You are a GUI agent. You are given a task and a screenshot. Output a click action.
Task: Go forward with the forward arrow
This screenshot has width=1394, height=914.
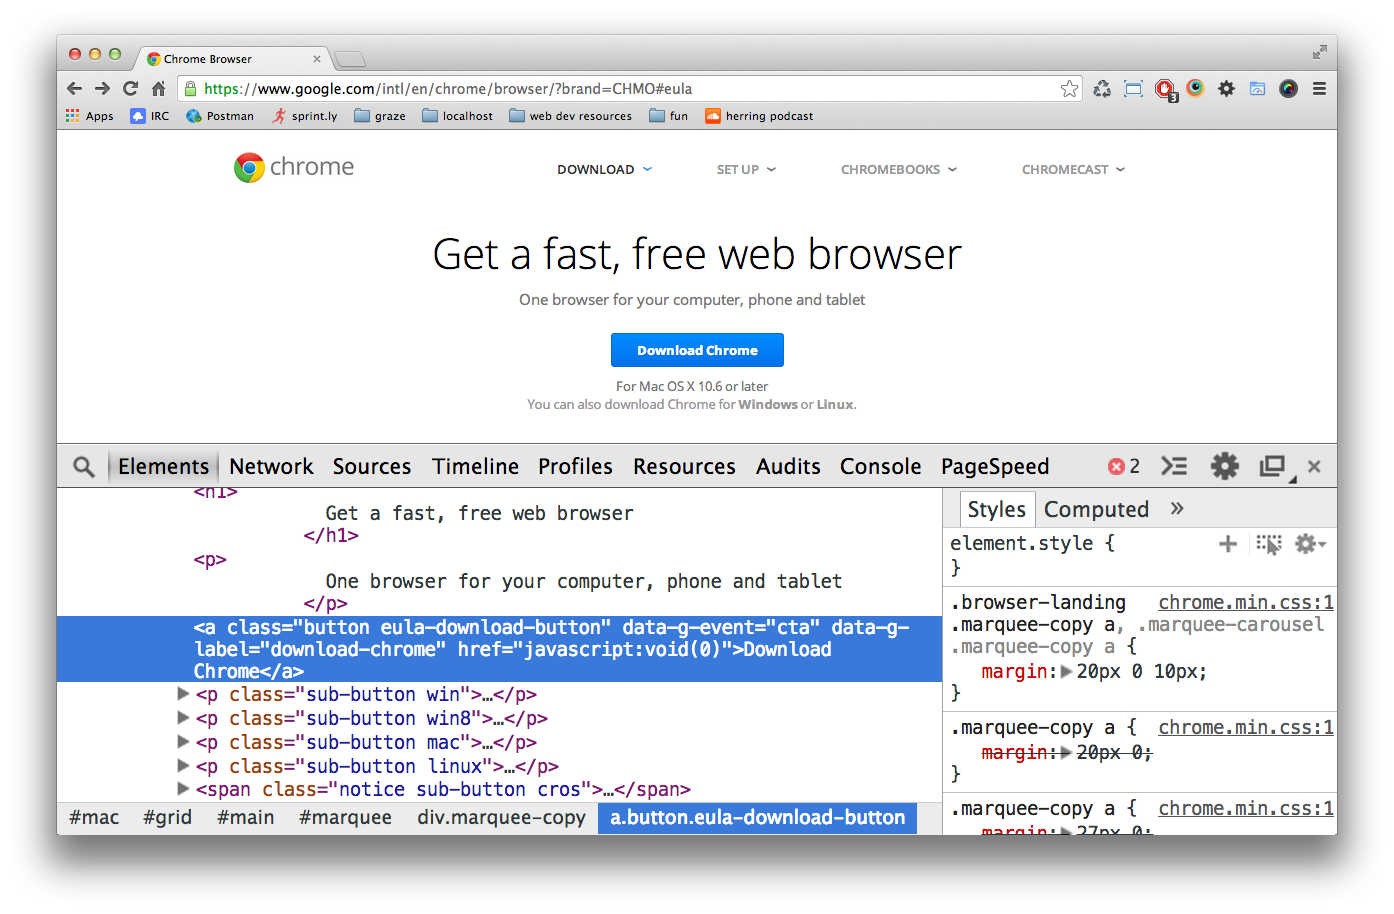click(x=102, y=89)
